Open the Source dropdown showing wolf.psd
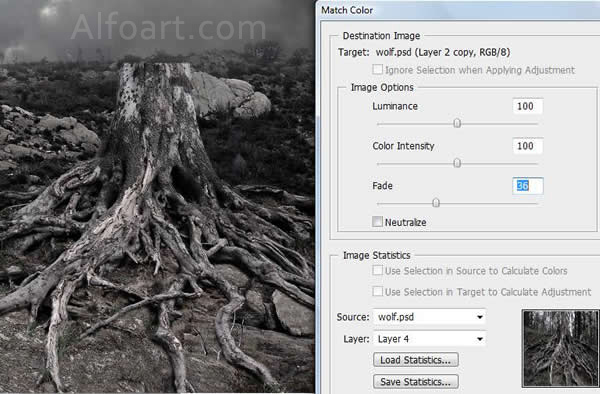 coord(429,317)
